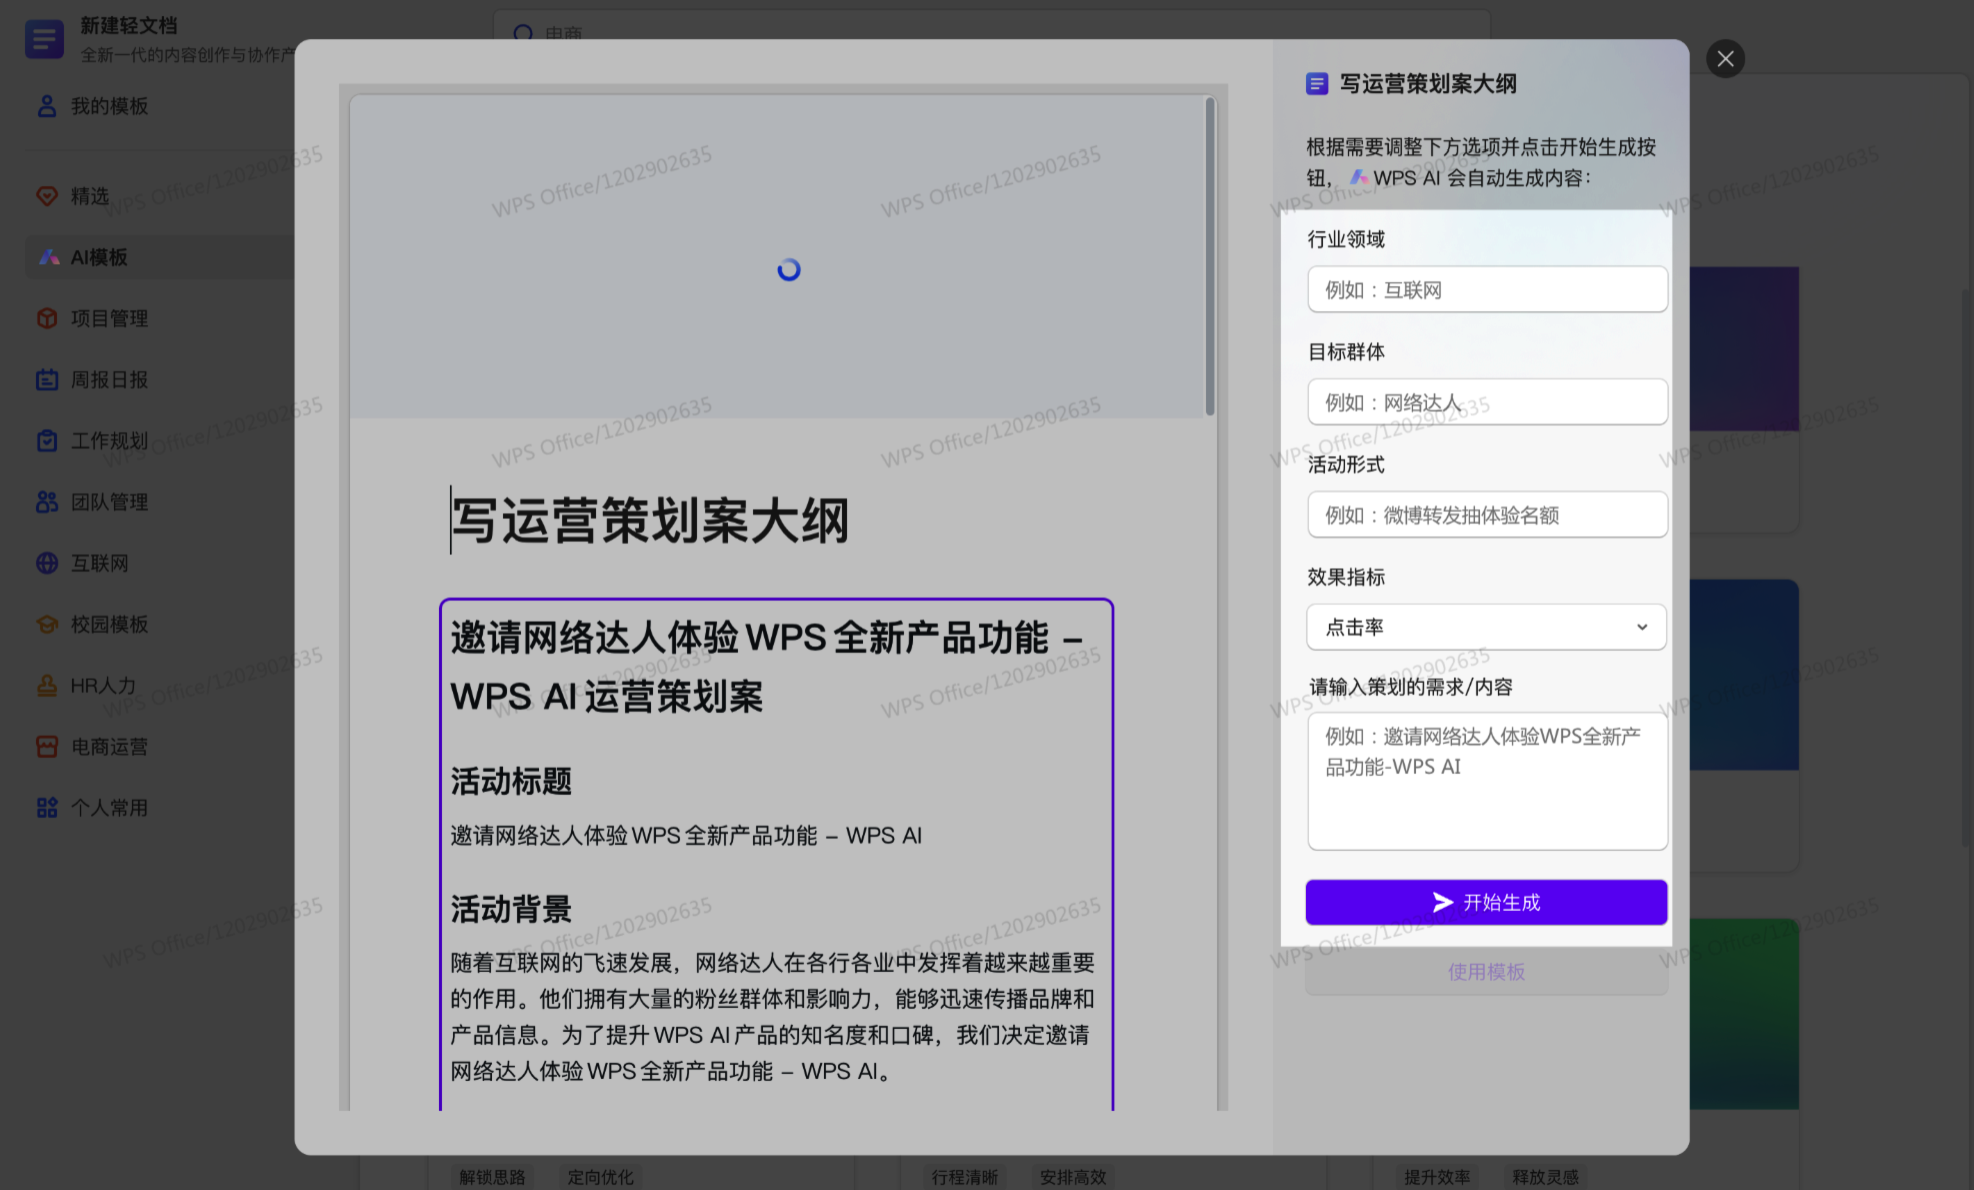The width and height of the screenshot is (1974, 1190).
Task: Click the 使用模板 button
Action: [1485, 972]
